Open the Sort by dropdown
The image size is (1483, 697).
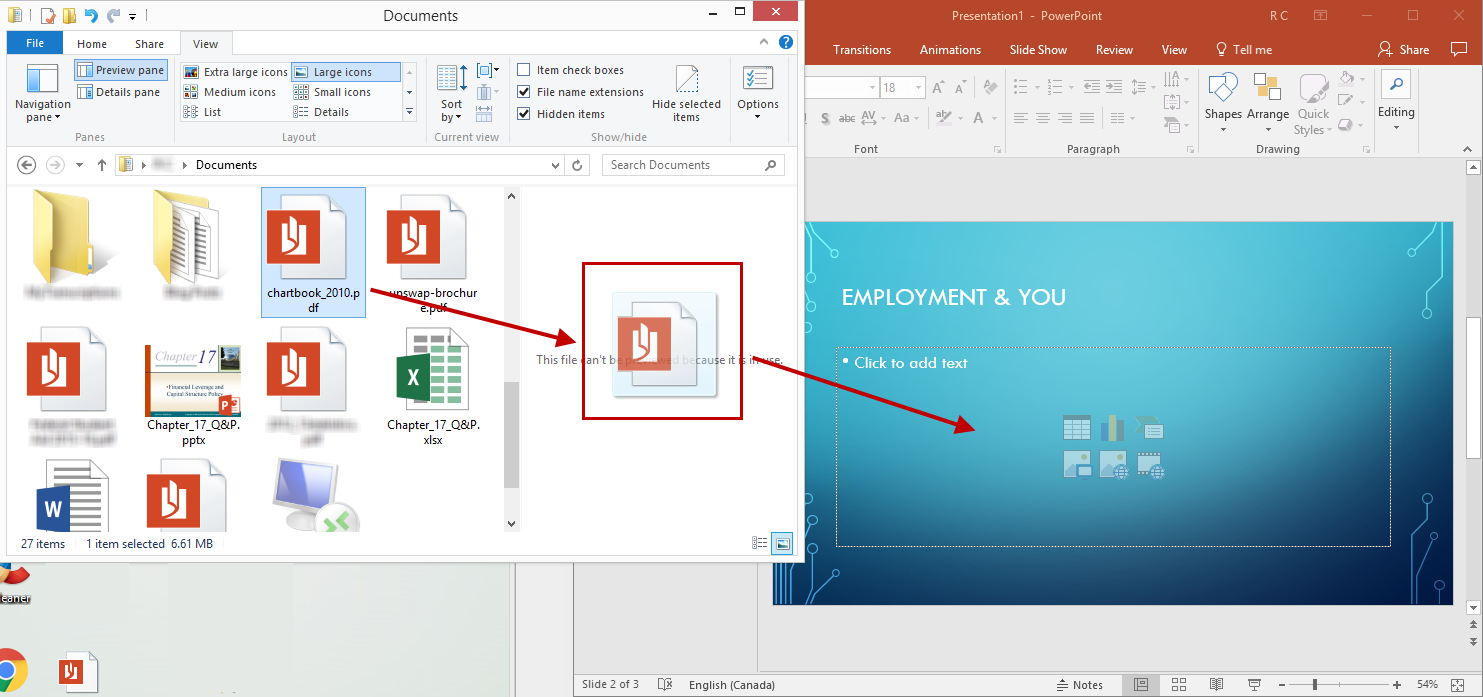click(452, 93)
